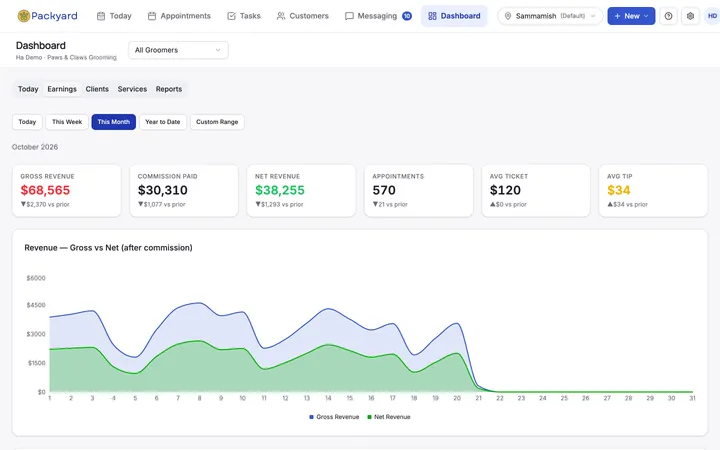
Task: Click the Commission Paid $30,310 card
Action: (184, 191)
